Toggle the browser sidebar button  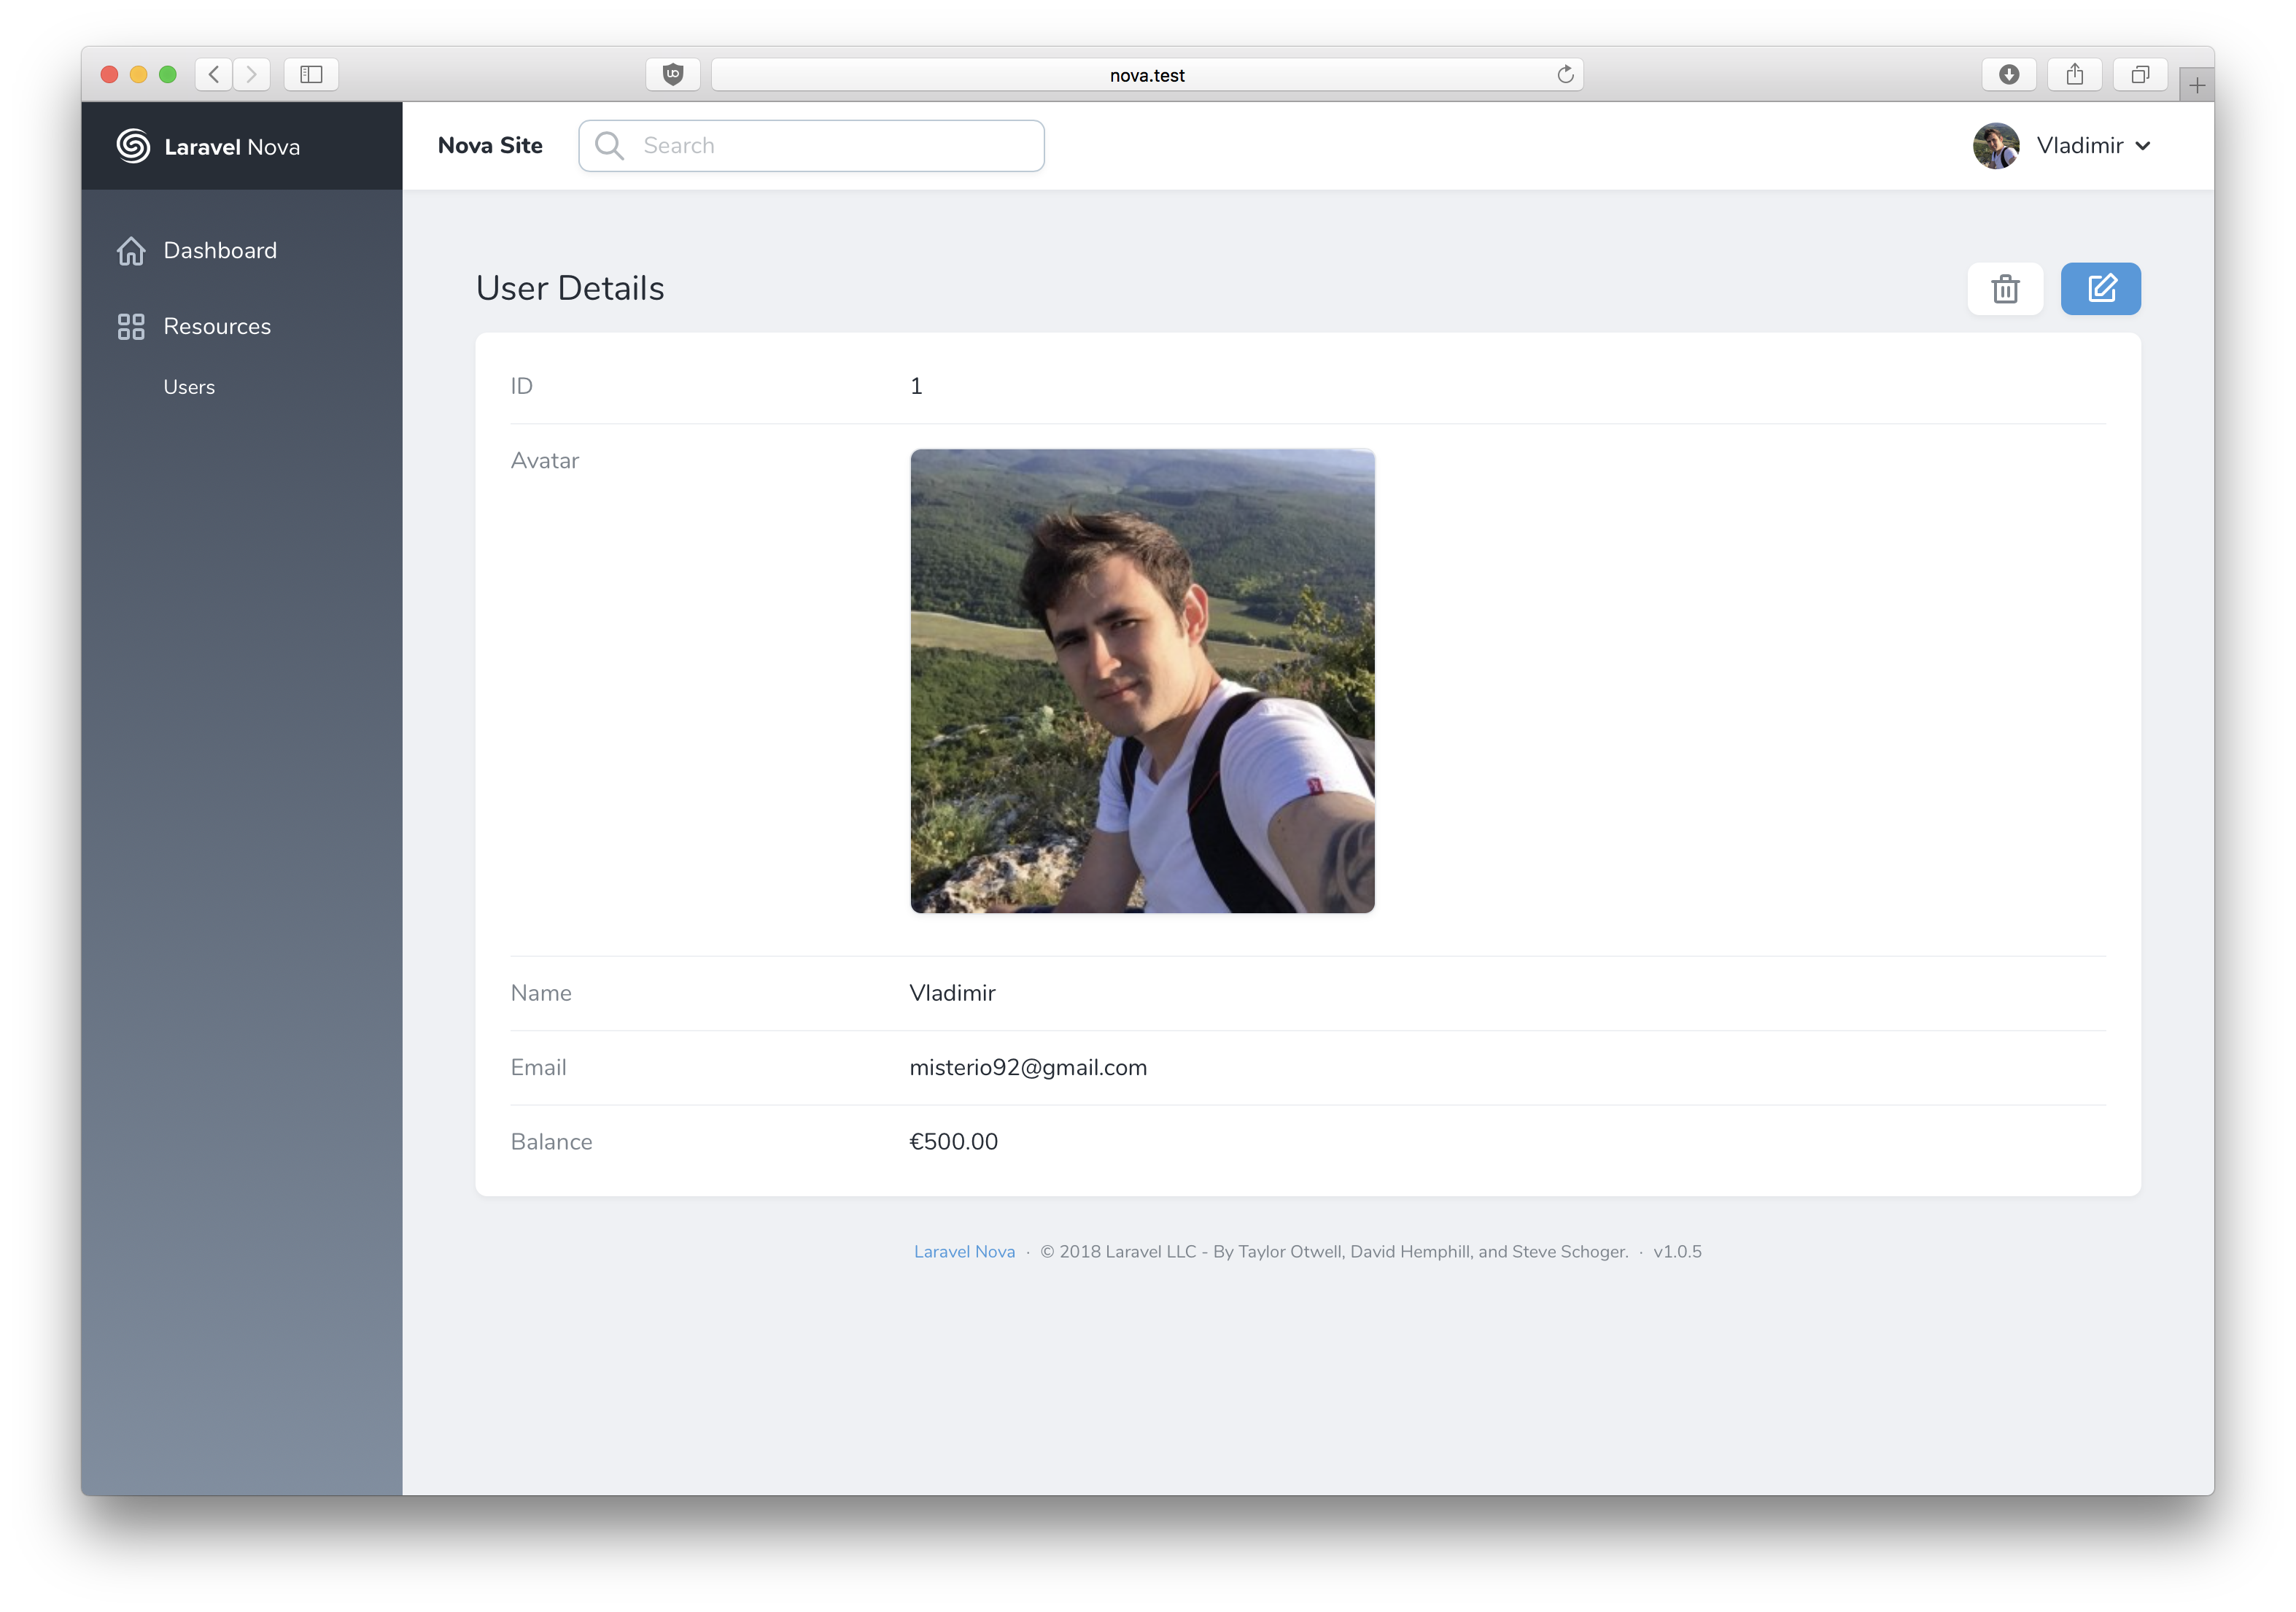pos(311,74)
